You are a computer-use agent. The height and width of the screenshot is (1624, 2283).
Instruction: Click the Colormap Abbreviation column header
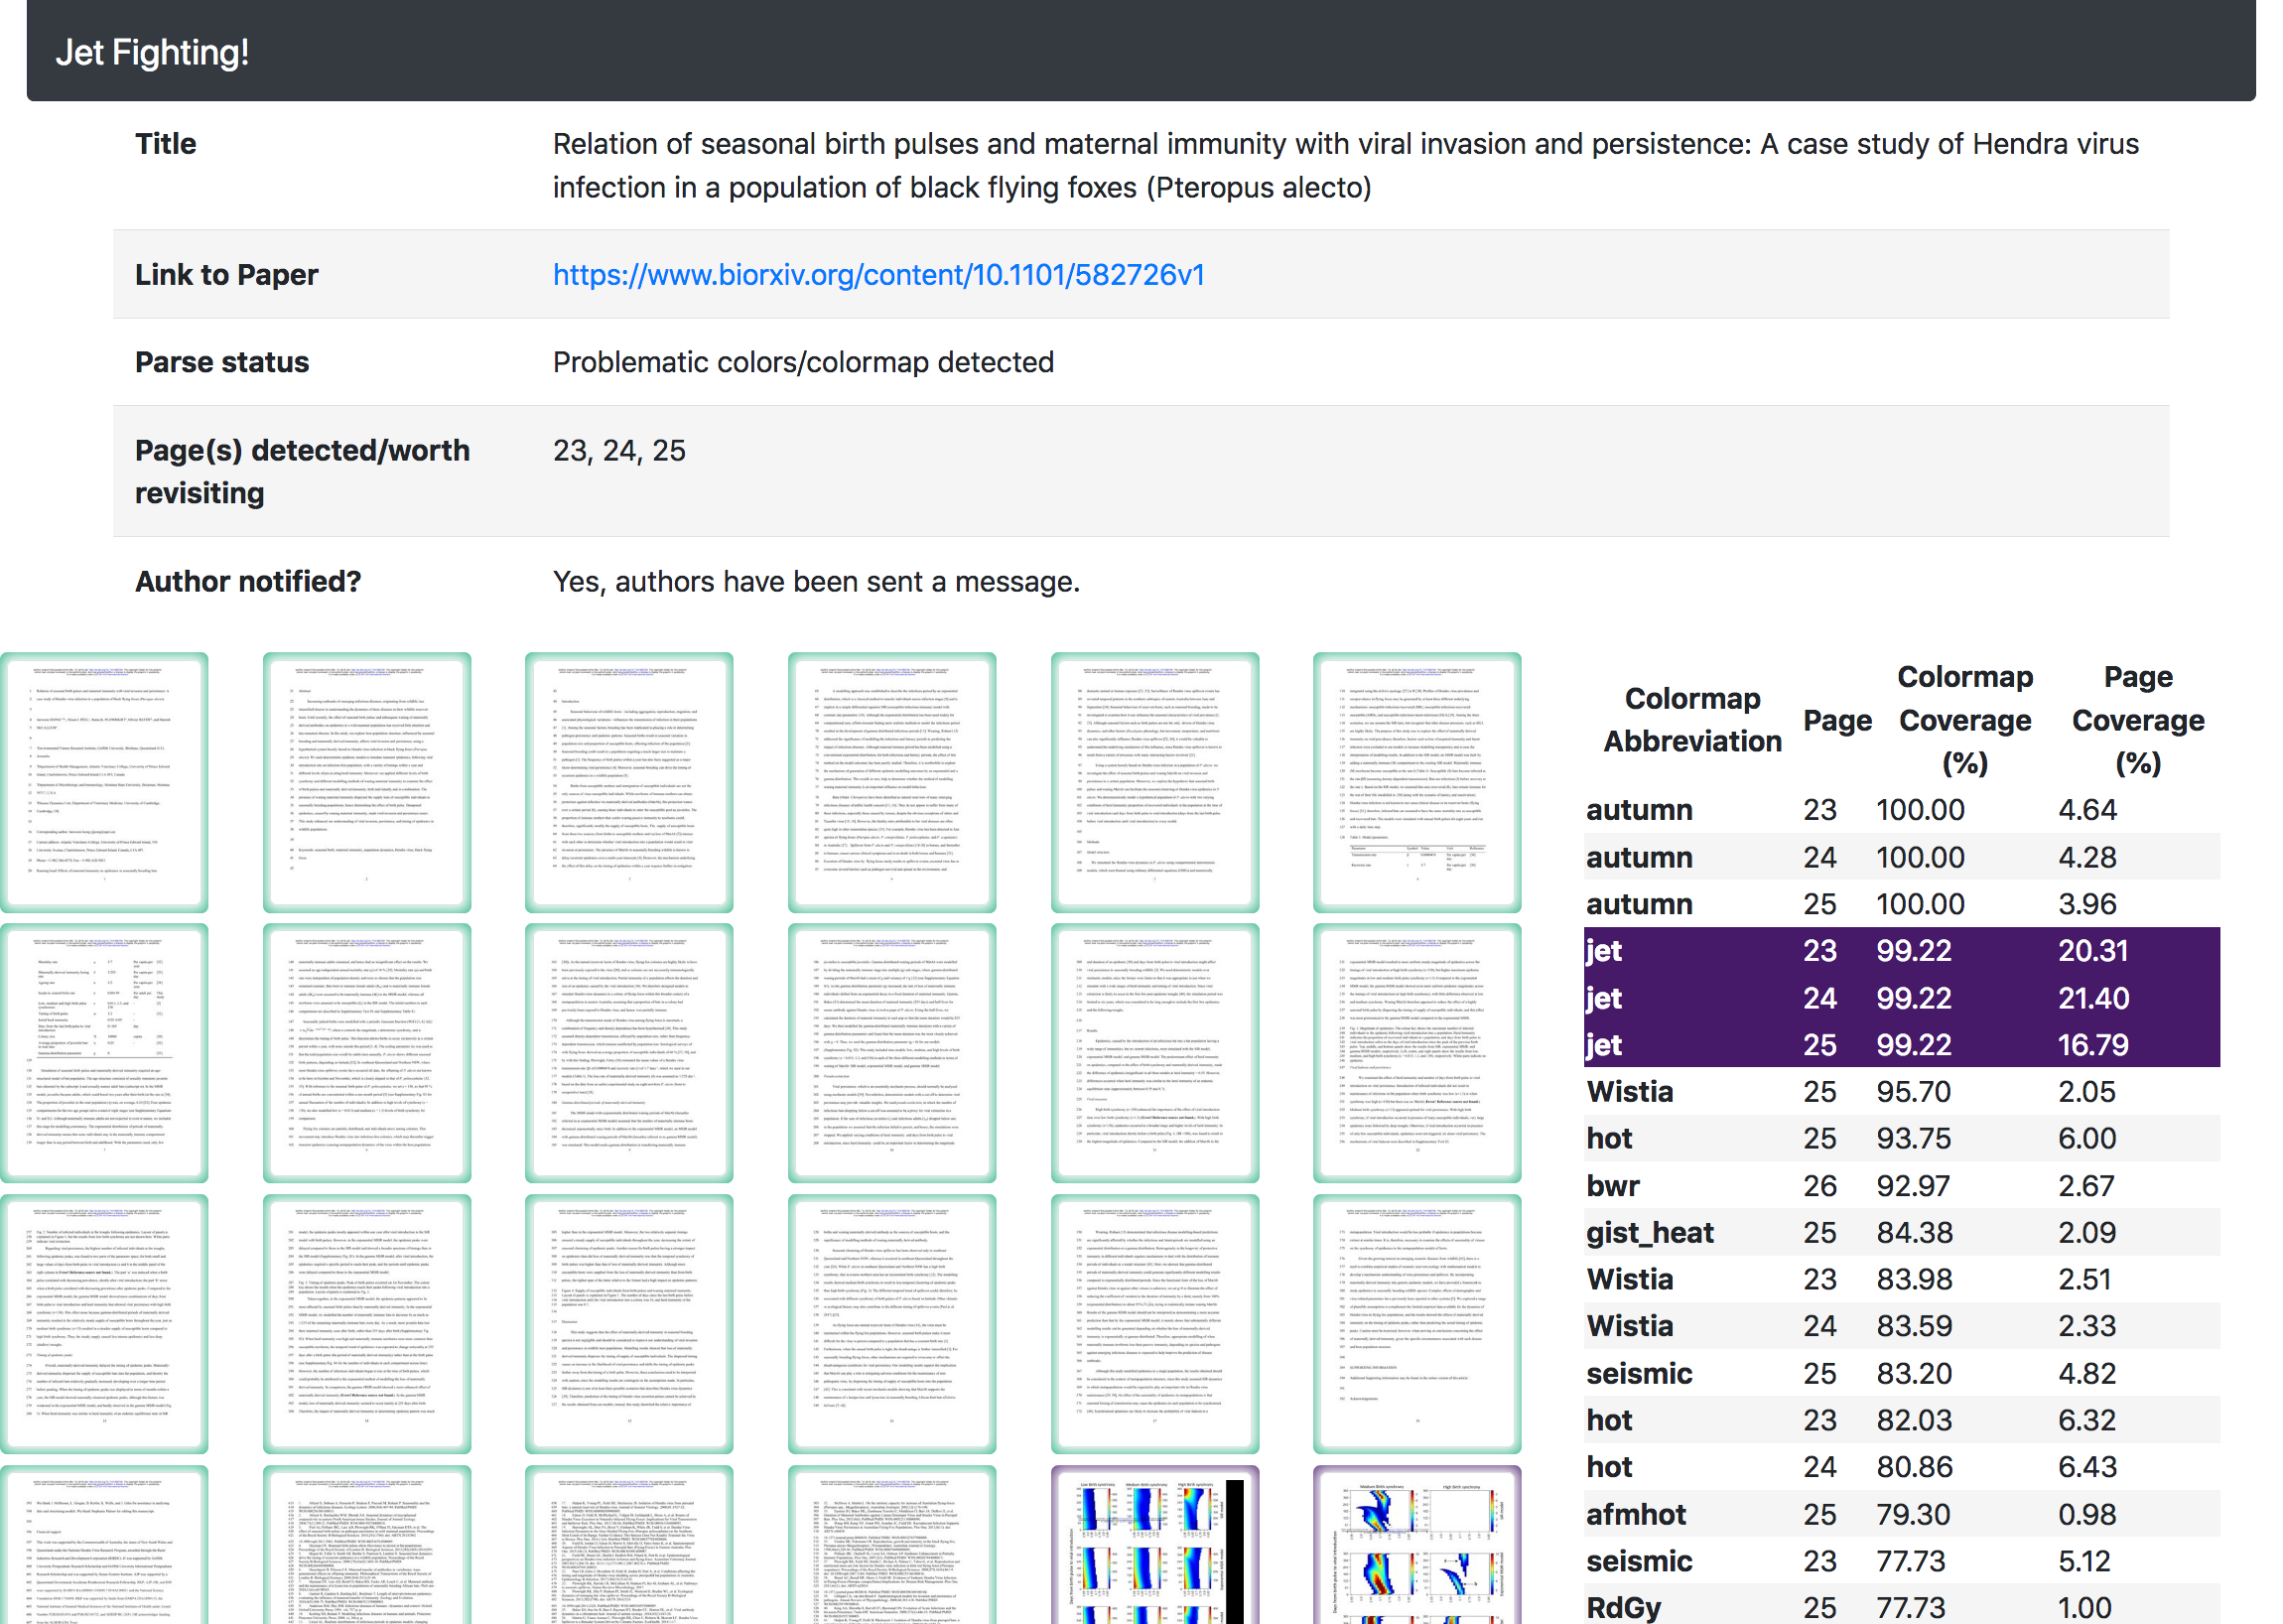click(x=1692, y=720)
